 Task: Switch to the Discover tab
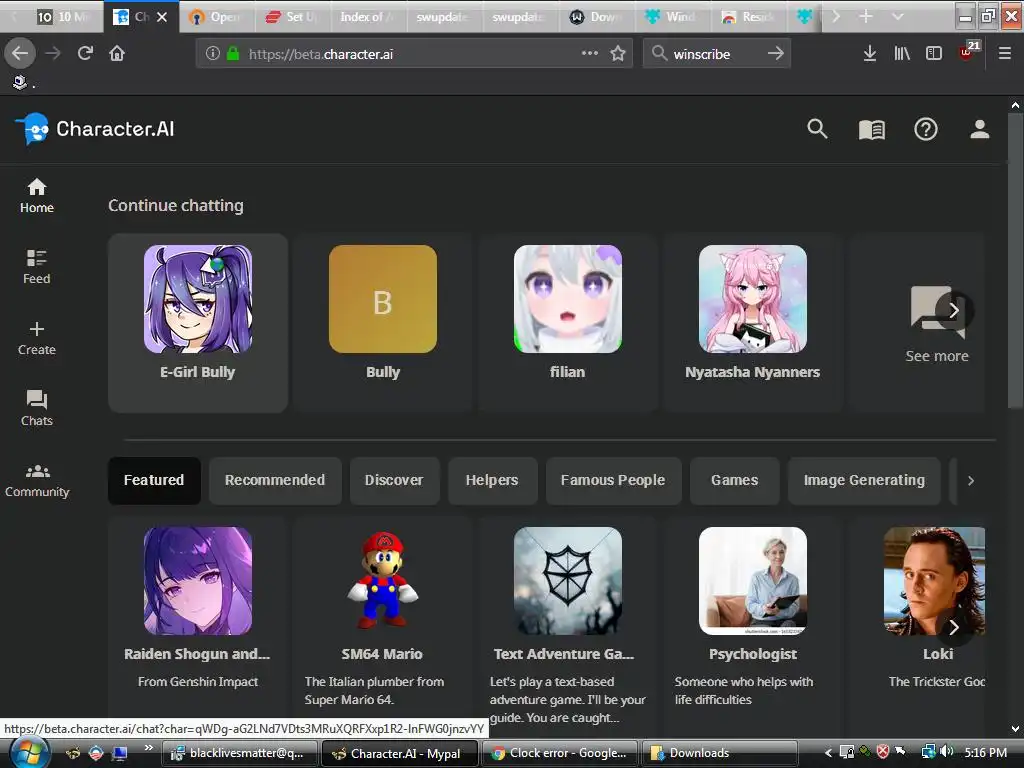tap(394, 481)
